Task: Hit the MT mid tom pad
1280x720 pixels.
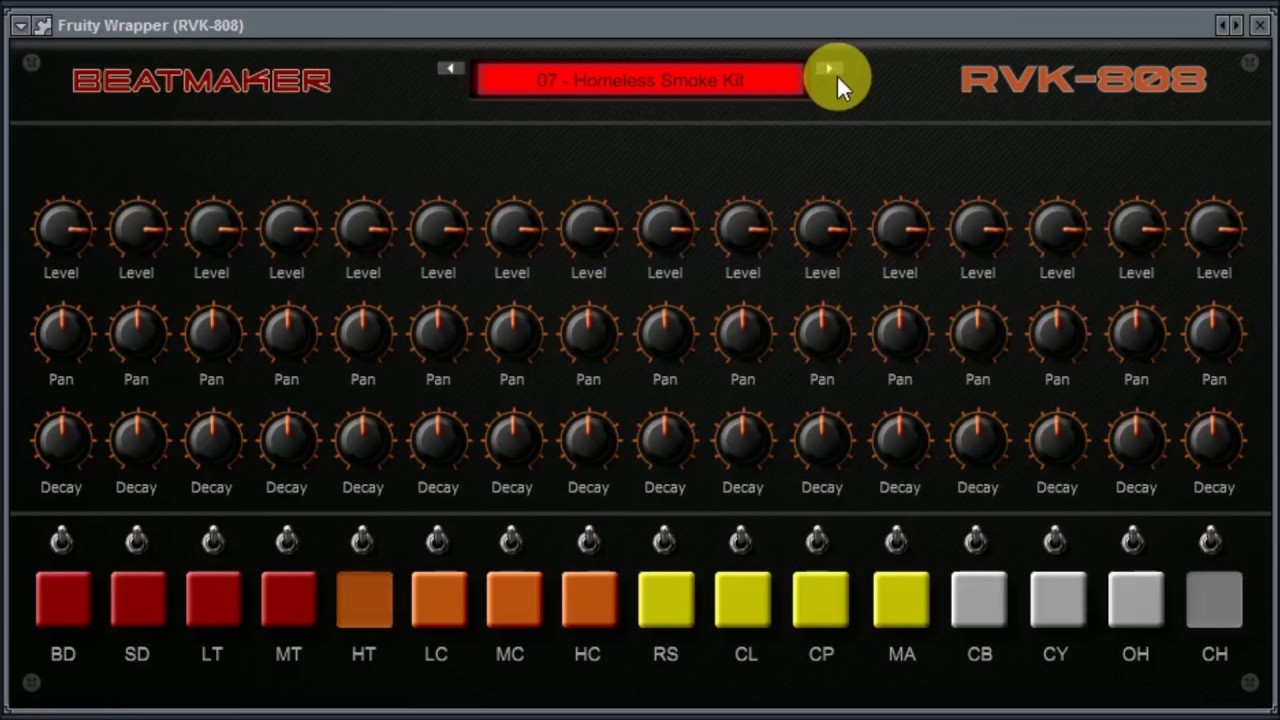Action: (x=288, y=599)
